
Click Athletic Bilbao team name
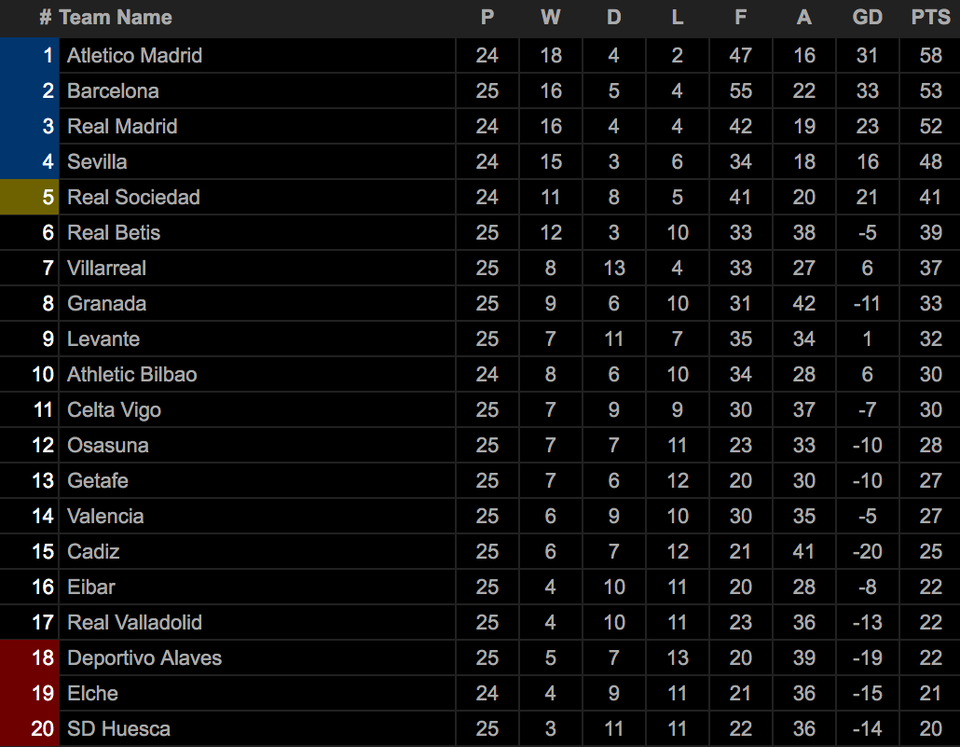pos(132,375)
